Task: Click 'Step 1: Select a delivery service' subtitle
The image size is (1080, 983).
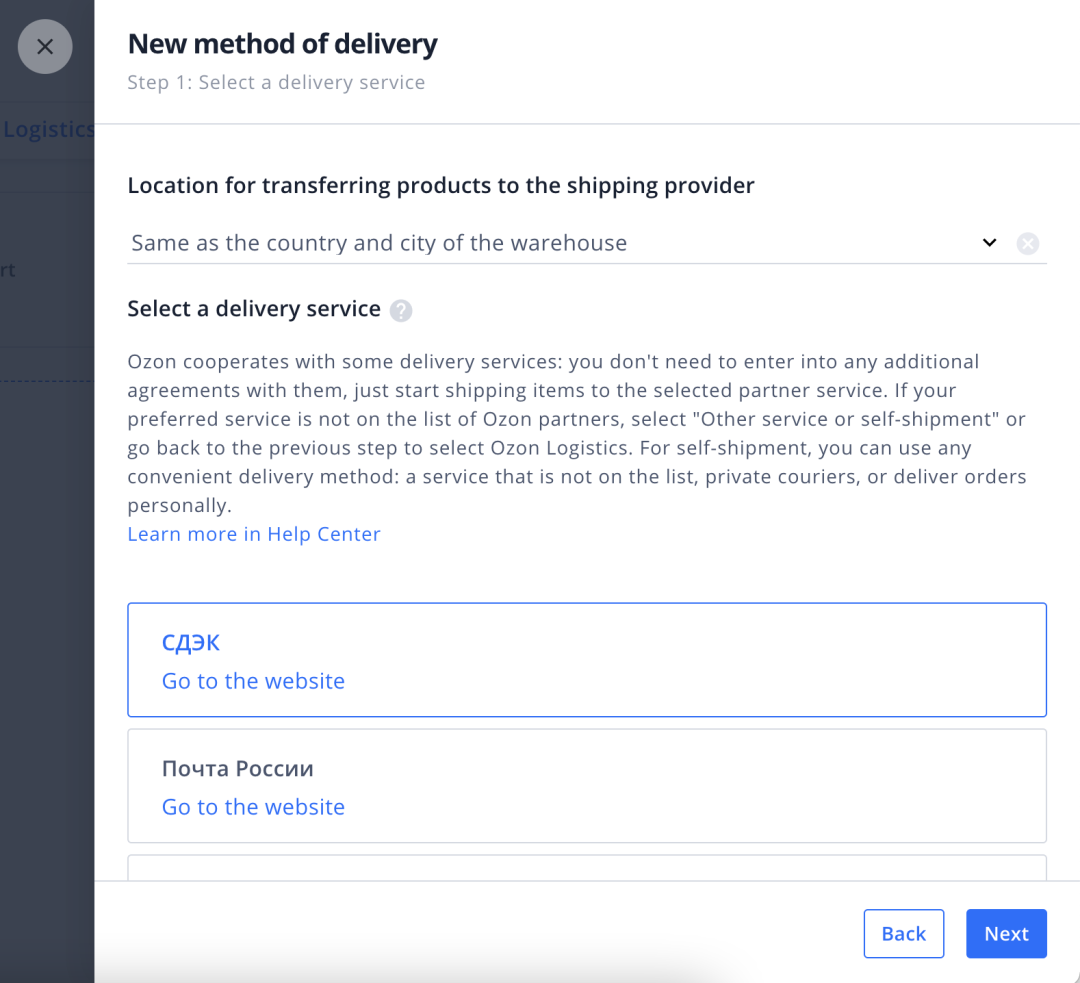Action: 276,83
